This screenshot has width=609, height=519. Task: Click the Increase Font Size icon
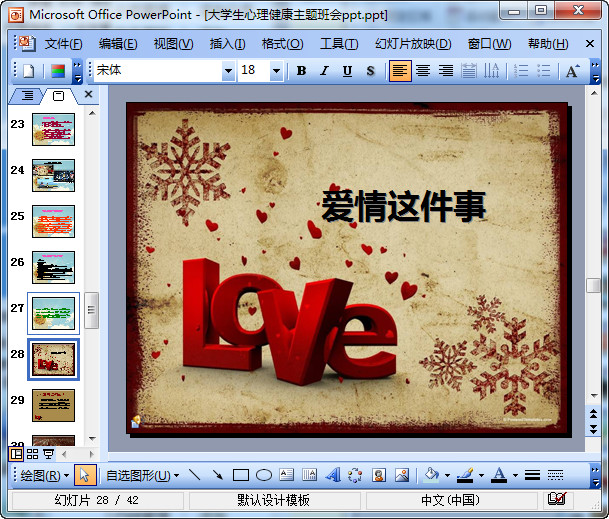(x=572, y=71)
